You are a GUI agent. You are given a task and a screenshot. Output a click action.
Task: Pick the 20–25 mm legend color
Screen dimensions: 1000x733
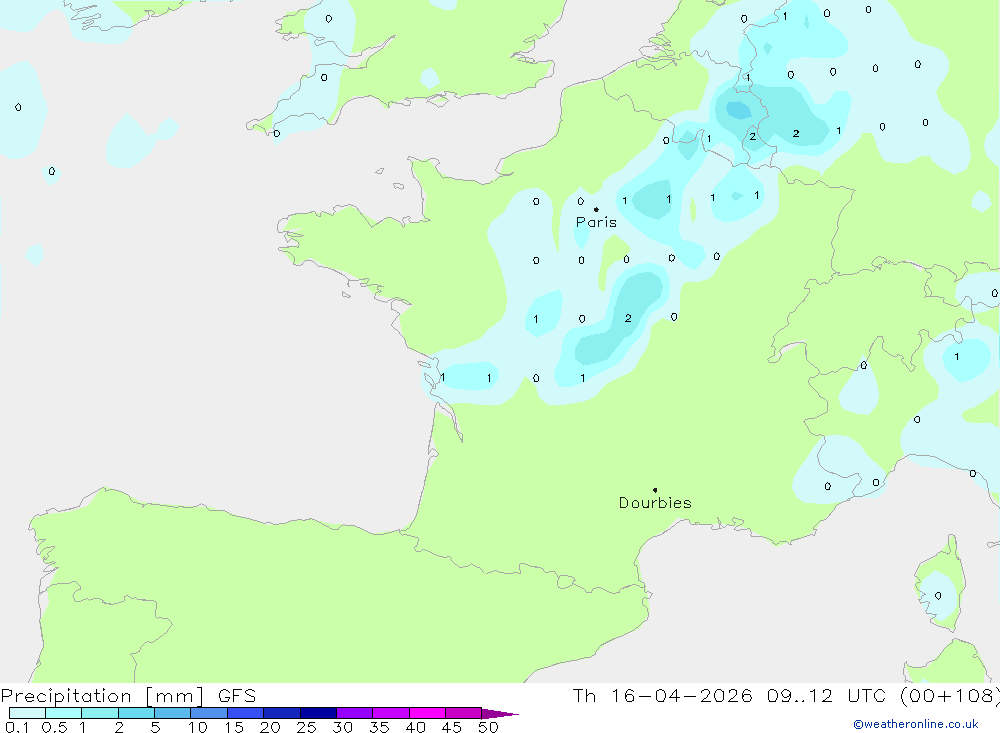click(282, 713)
